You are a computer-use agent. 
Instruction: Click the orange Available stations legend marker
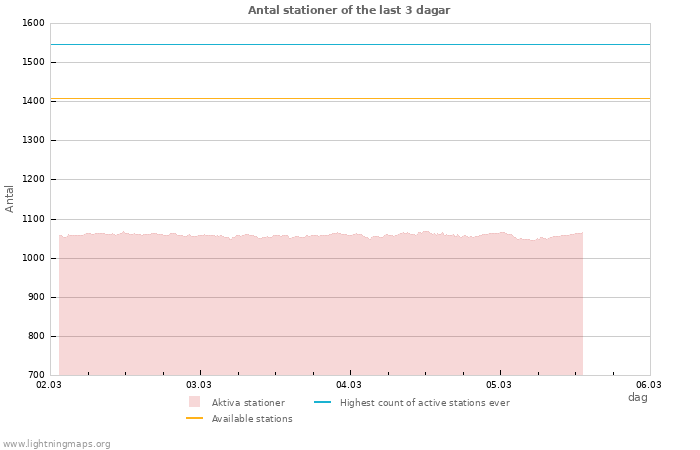[x=194, y=418]
